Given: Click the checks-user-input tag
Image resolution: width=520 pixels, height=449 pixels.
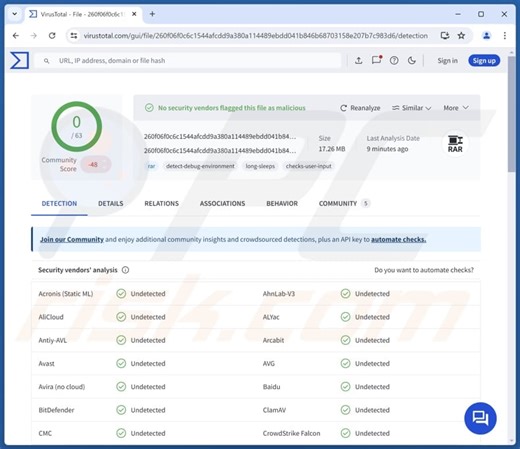Looking at the screenshot, I should coord(309,166).
